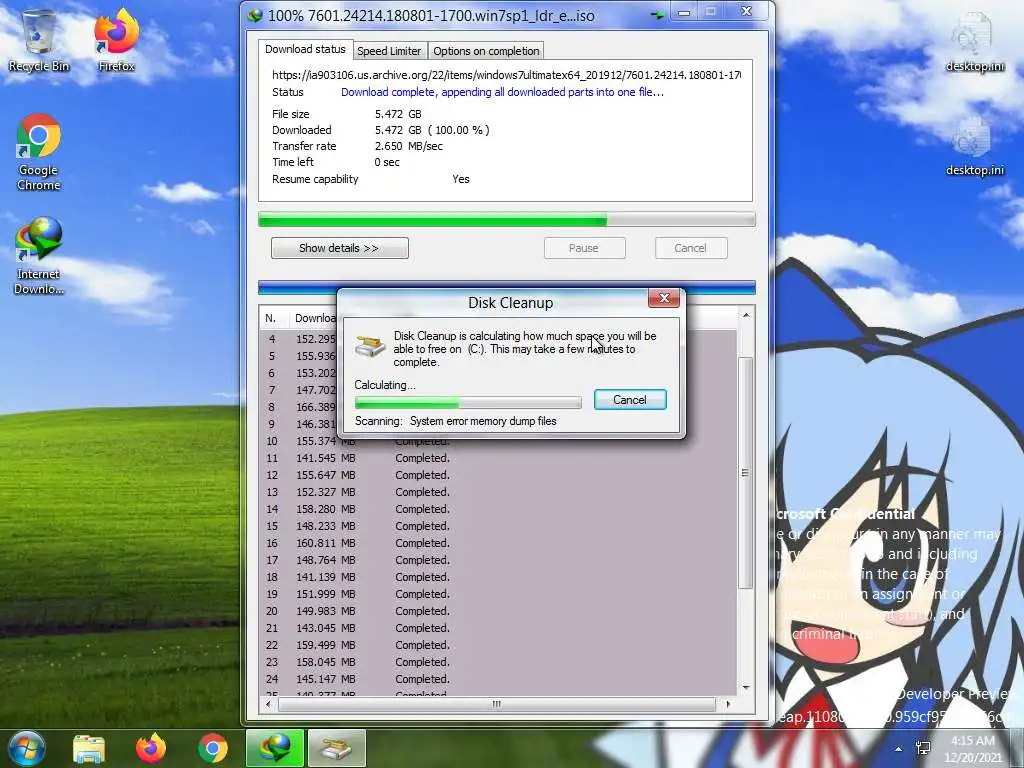Click the blue connections progress strip
1024x768 pixels.
pyautogui.click(x=507, y=287)
